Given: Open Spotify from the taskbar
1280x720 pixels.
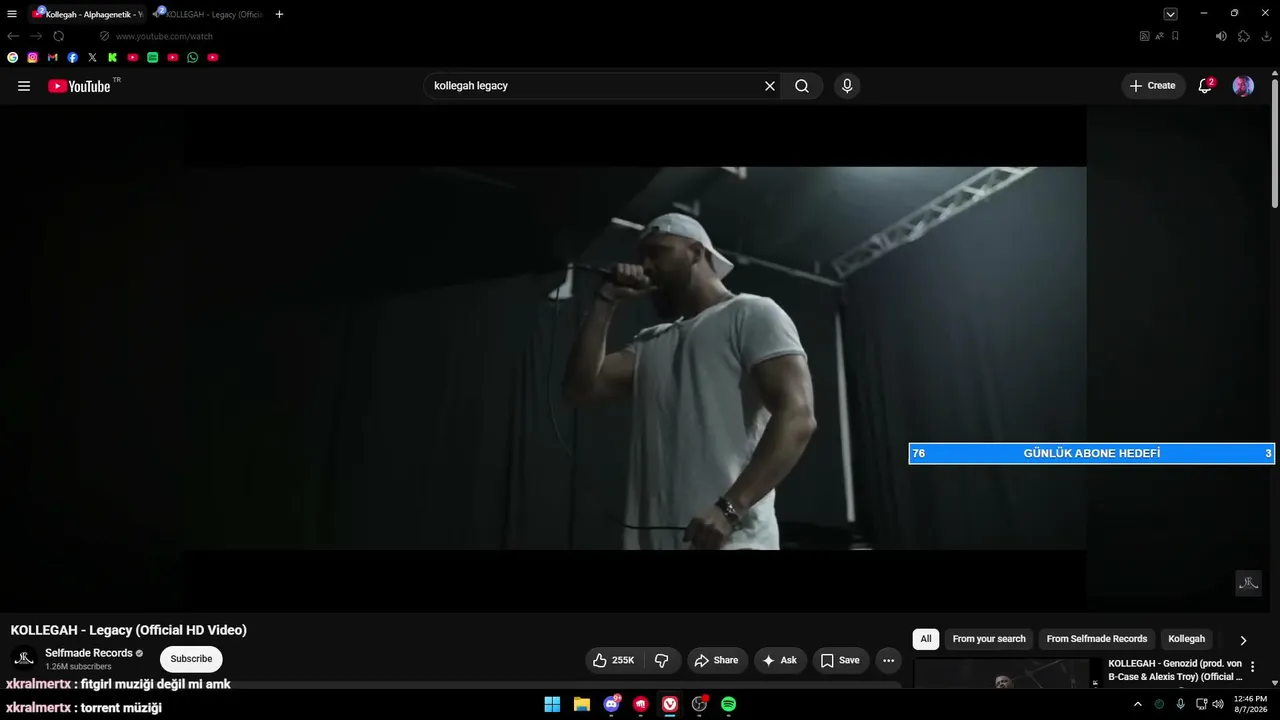Looking at the screenshot, I should point(729,704).
